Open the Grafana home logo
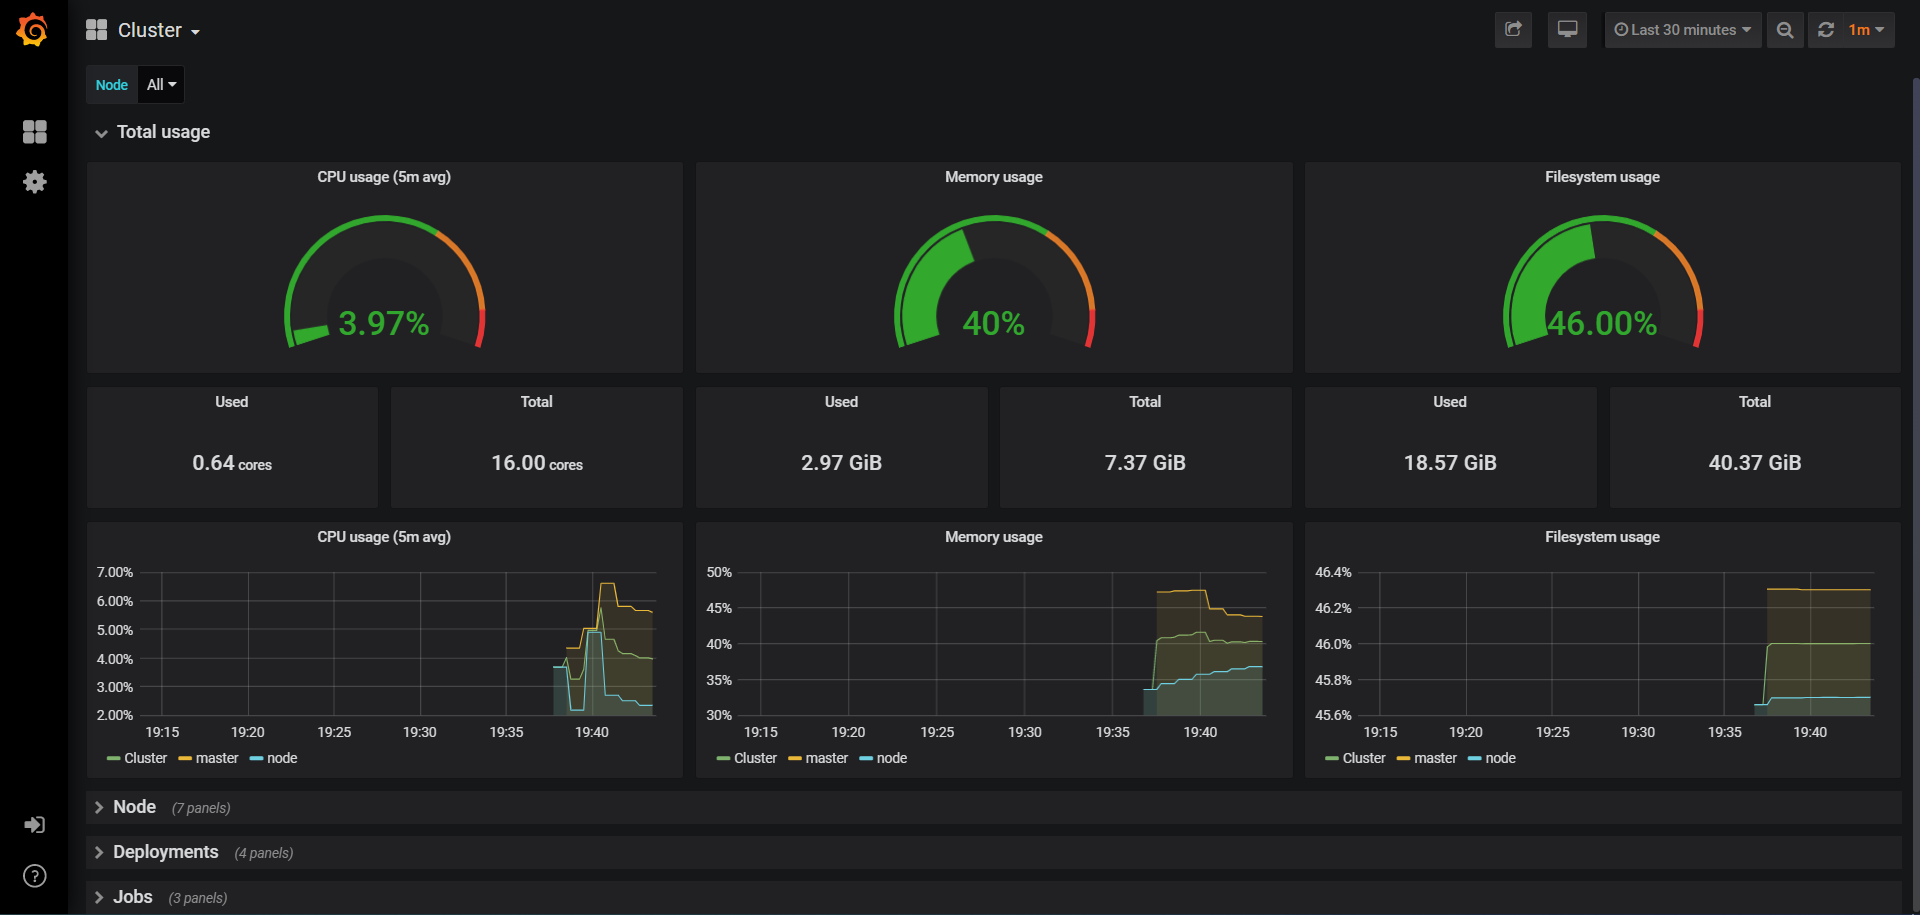The width and height of the screenshot is (1920, 915). point(33,30)
